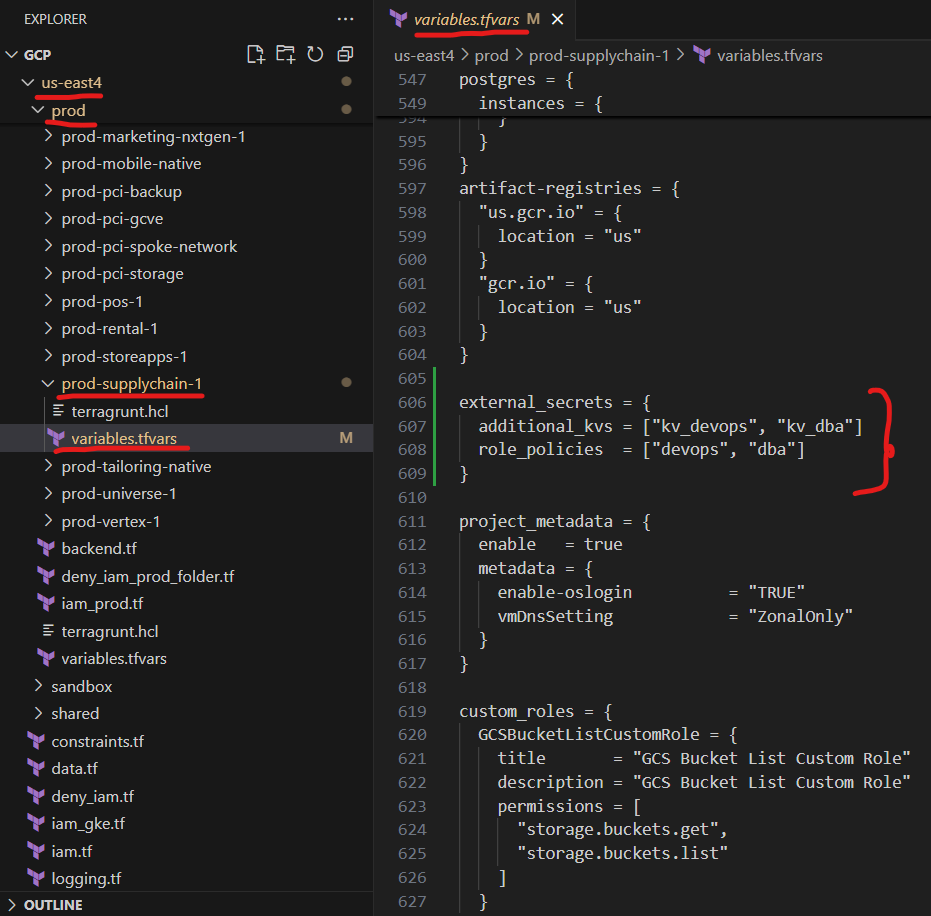Screen dimensions: 931x916
Task: Select the iam_gke.tf file
Action: click(88, 824)
